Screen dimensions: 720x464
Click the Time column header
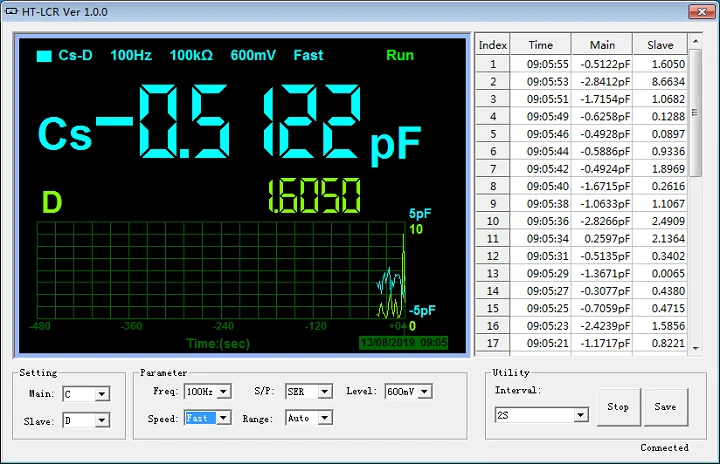(x=540, y=45)
